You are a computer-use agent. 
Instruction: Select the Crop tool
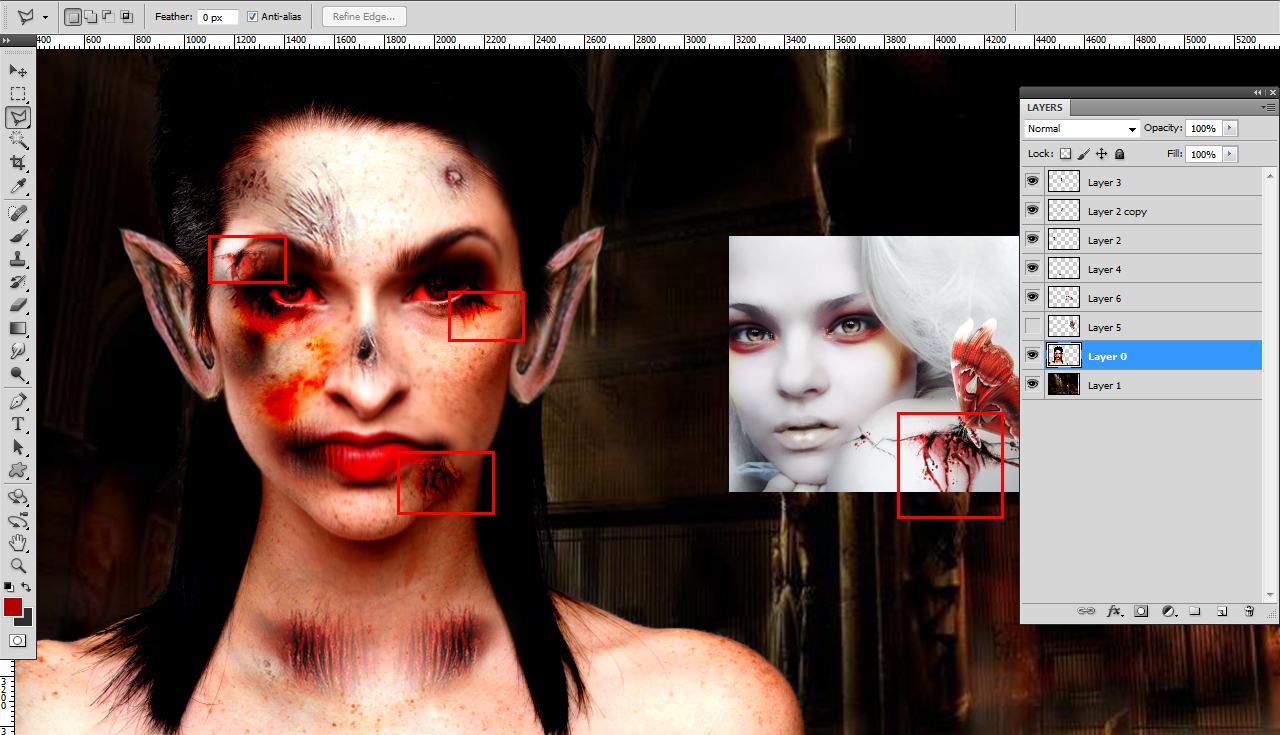18,163
